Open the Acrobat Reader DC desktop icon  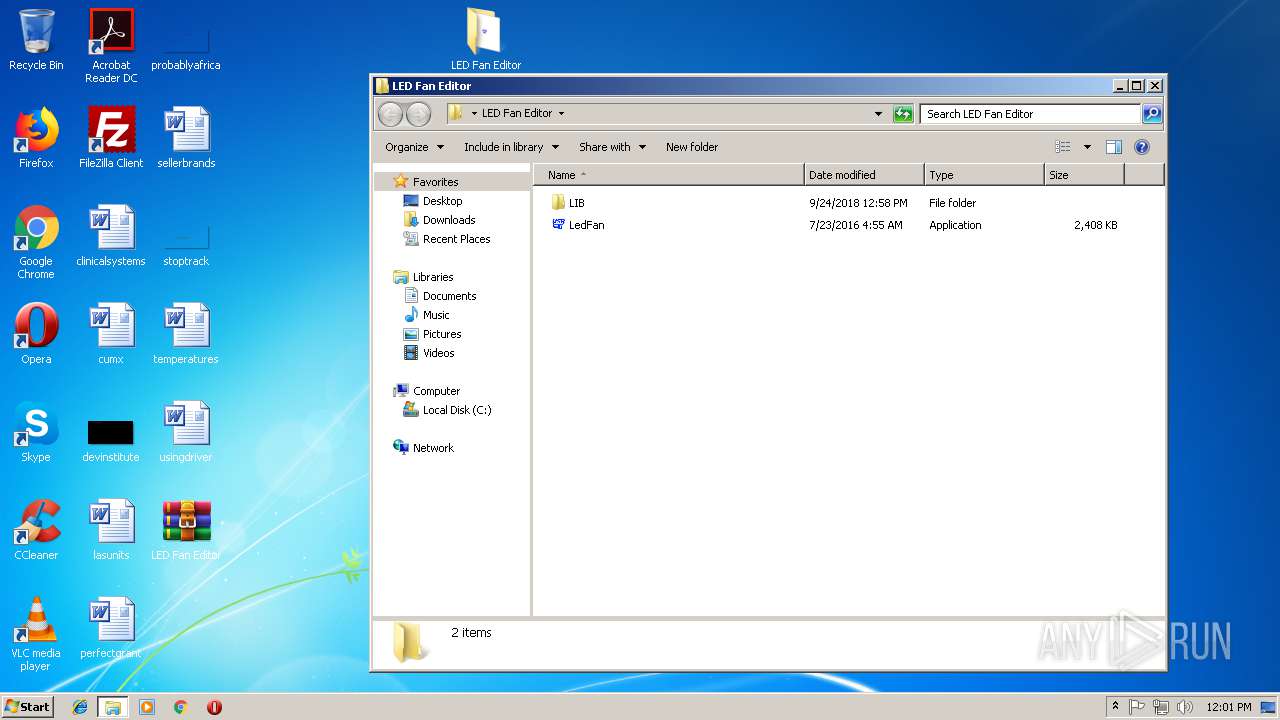111,46
